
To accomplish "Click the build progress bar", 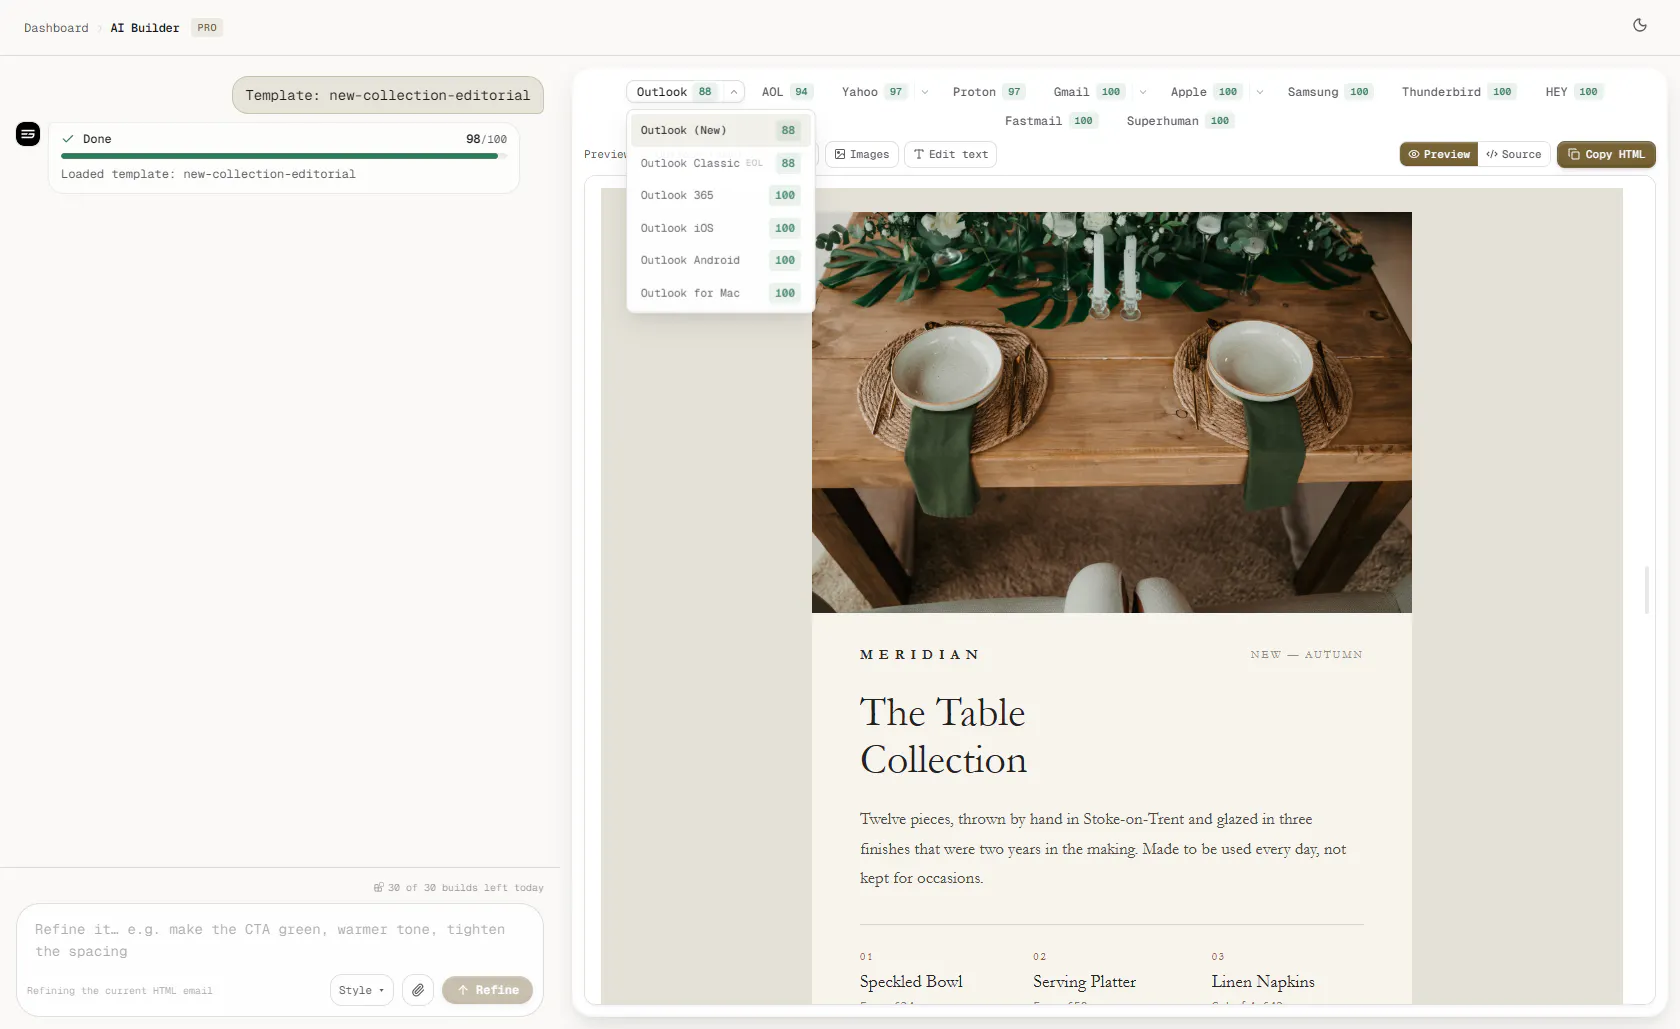I will click(x=284, y=156).
